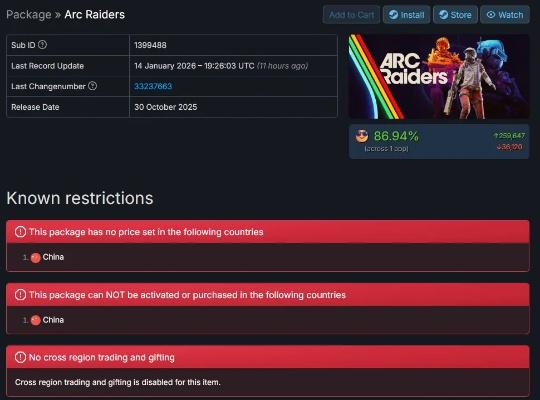
Task: Click the help icon beside Last Changenumber
Action: (x=92, y=86)
